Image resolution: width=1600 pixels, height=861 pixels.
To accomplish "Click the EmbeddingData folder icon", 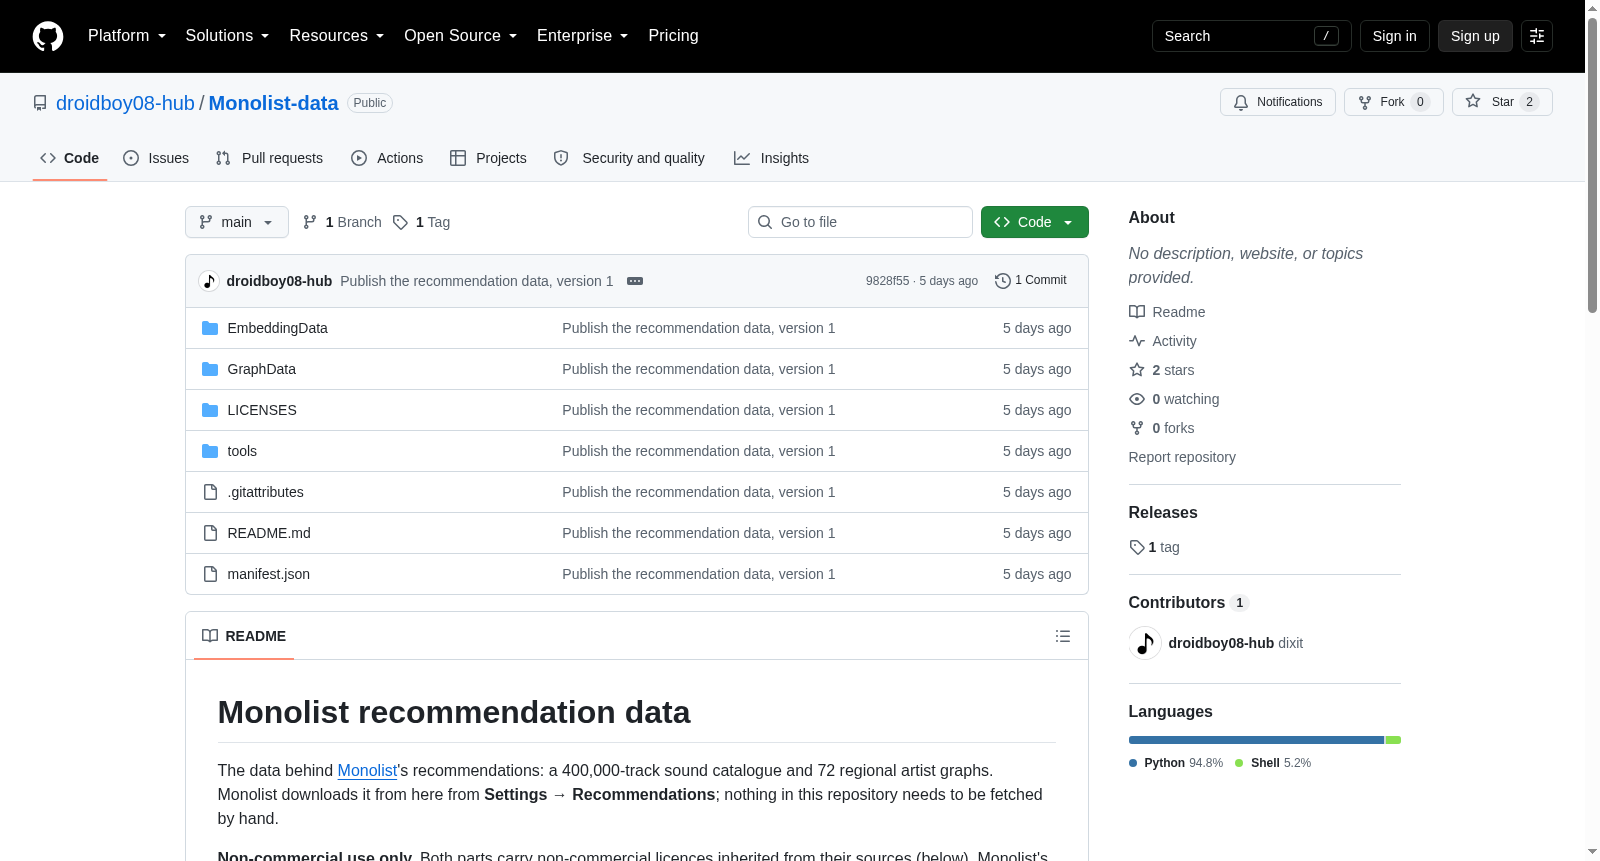I will pos(210,328).
